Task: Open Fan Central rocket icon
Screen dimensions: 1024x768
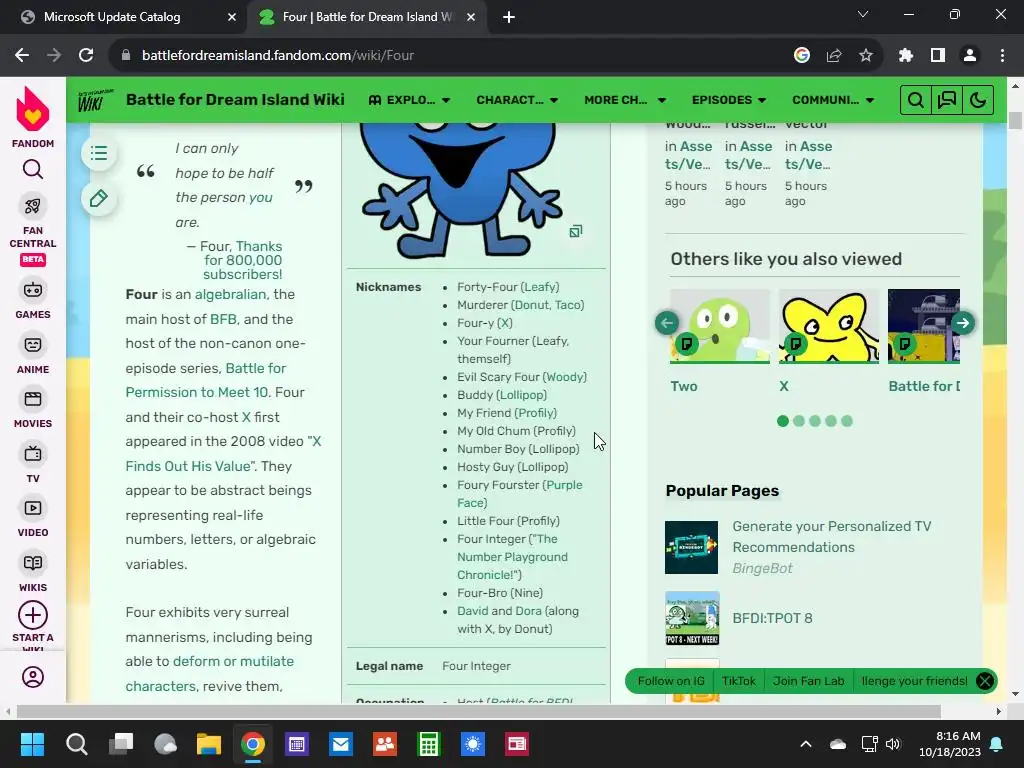Action: 33,206
